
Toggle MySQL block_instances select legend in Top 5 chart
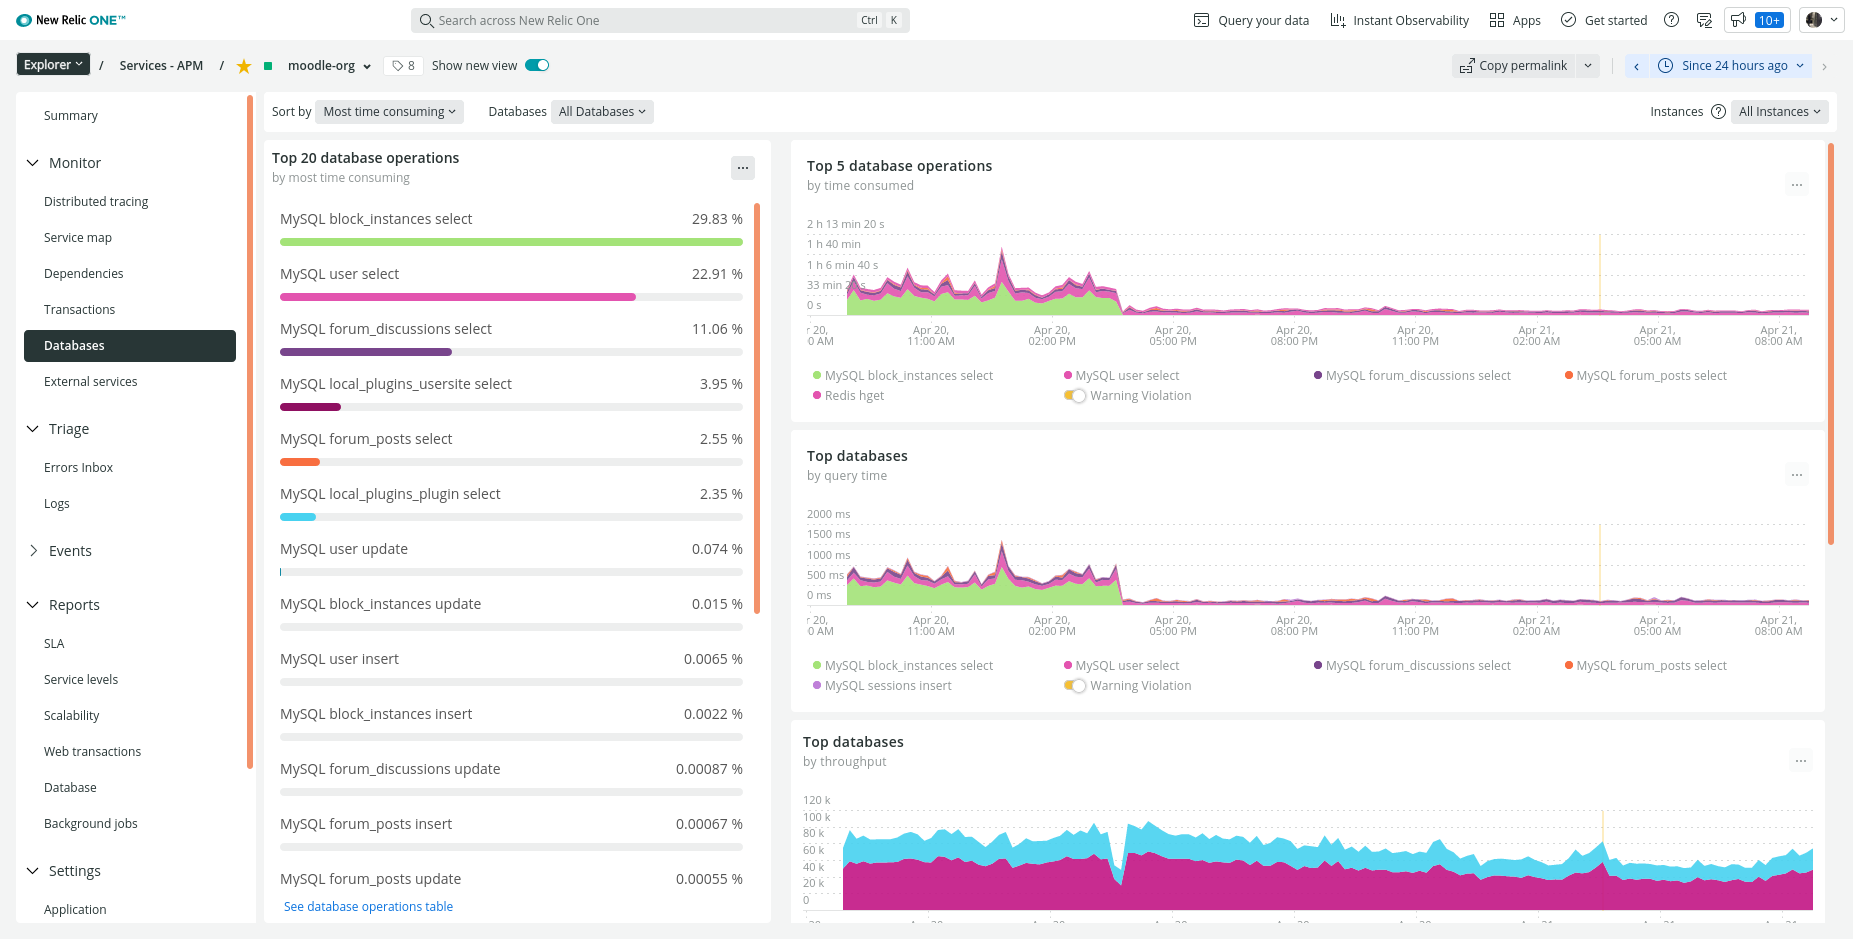point(903,376)
